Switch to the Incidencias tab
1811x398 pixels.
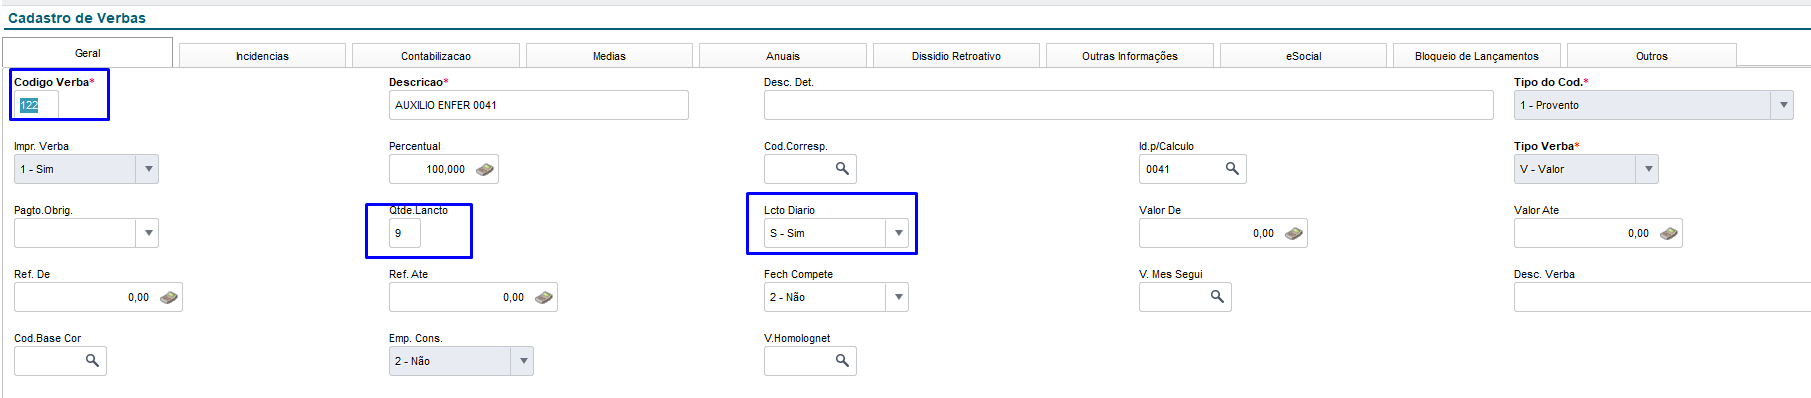pos(262,56)
